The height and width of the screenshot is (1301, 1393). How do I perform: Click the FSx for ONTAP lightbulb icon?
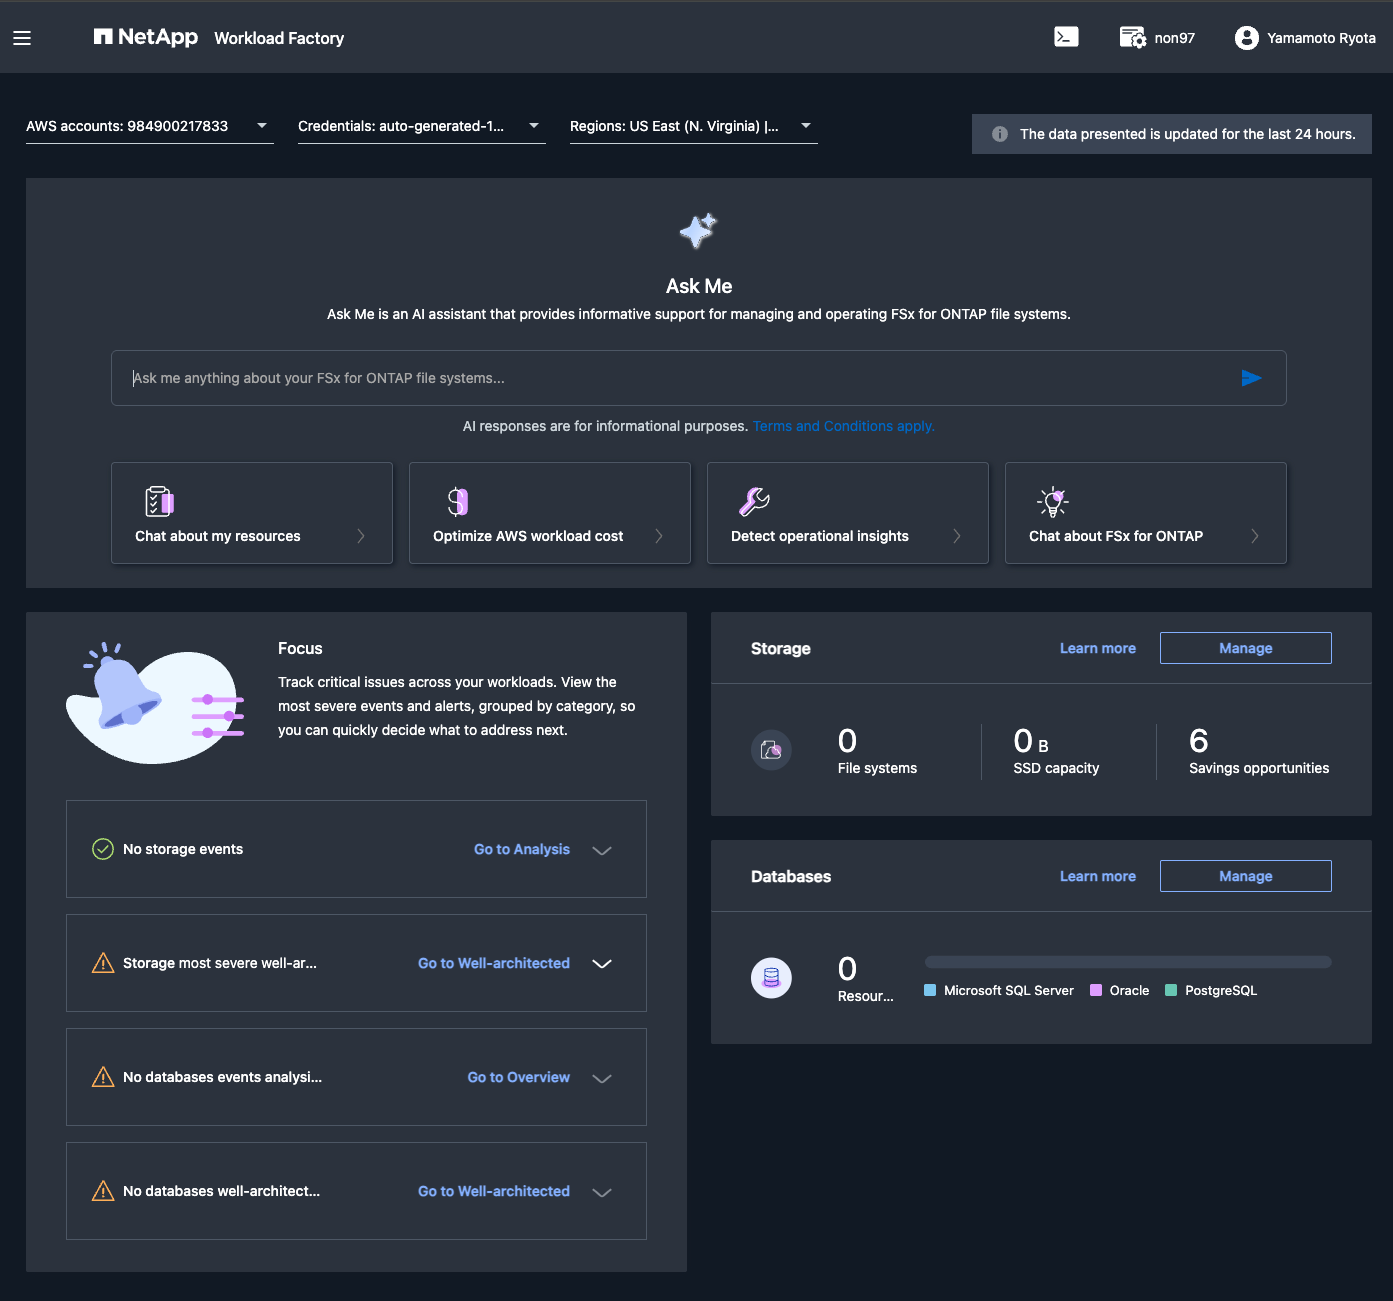pyautogui.click(x=1053, y=501)
